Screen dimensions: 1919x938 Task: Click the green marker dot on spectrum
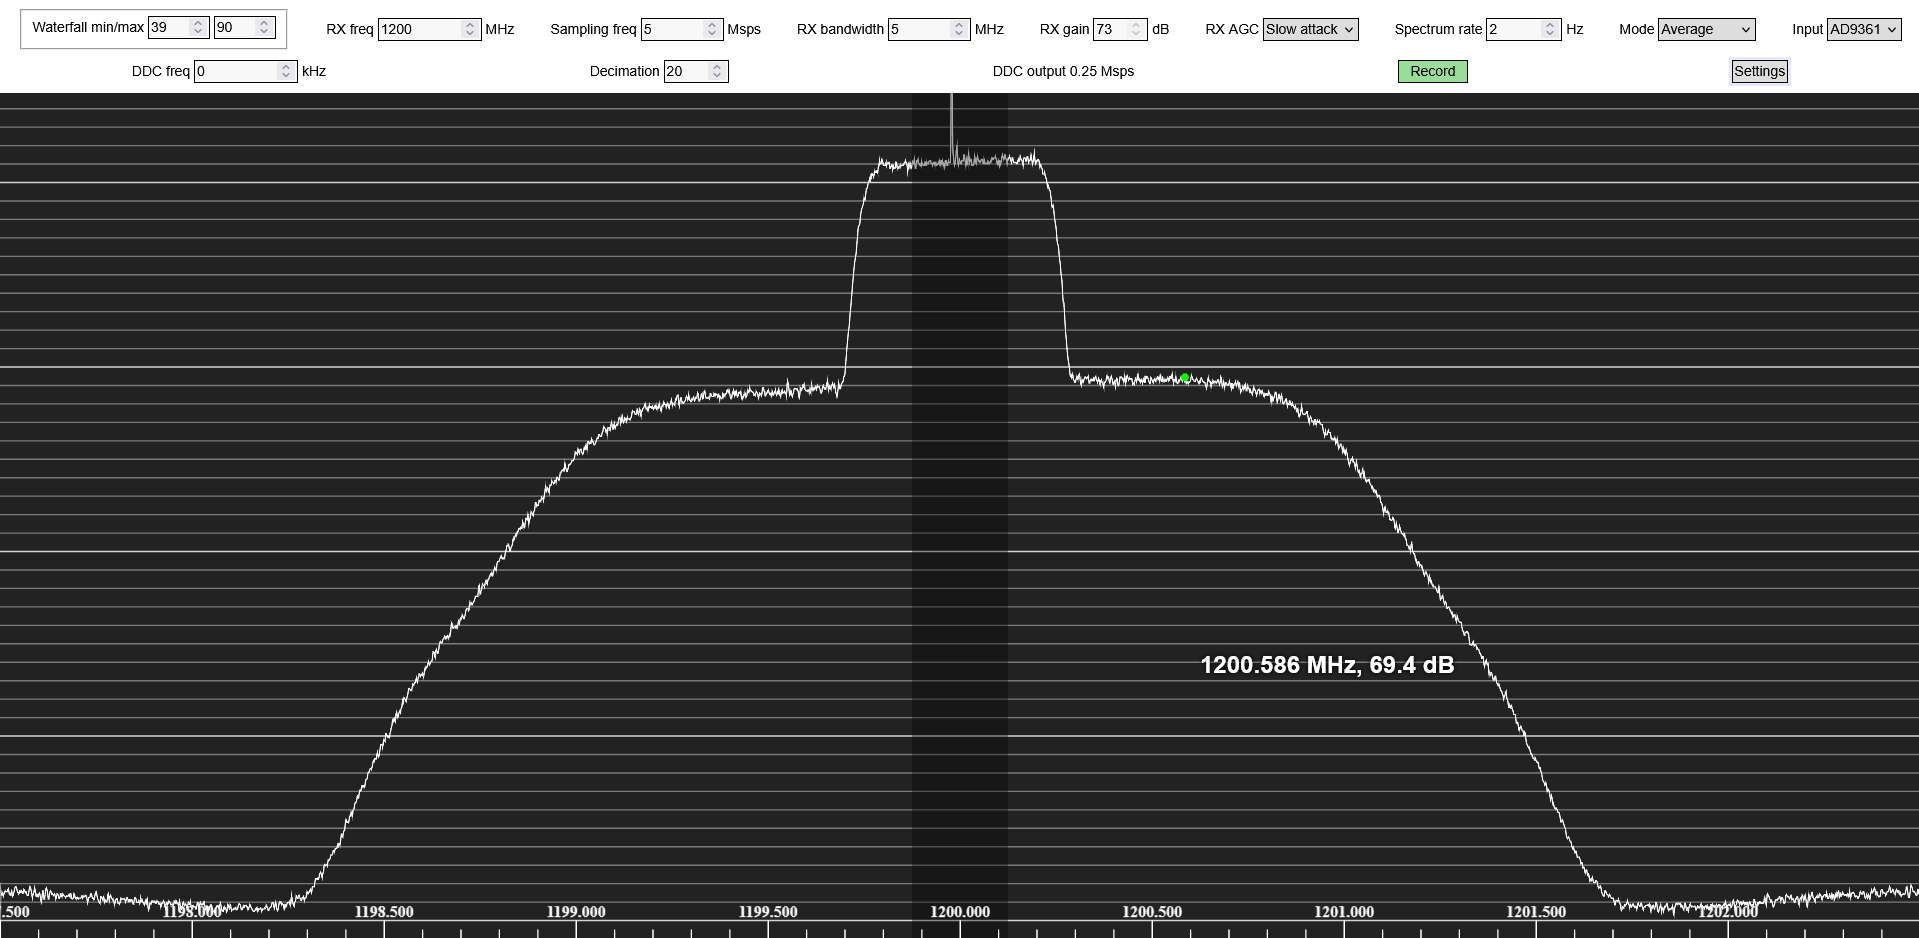click(1185, 378)
